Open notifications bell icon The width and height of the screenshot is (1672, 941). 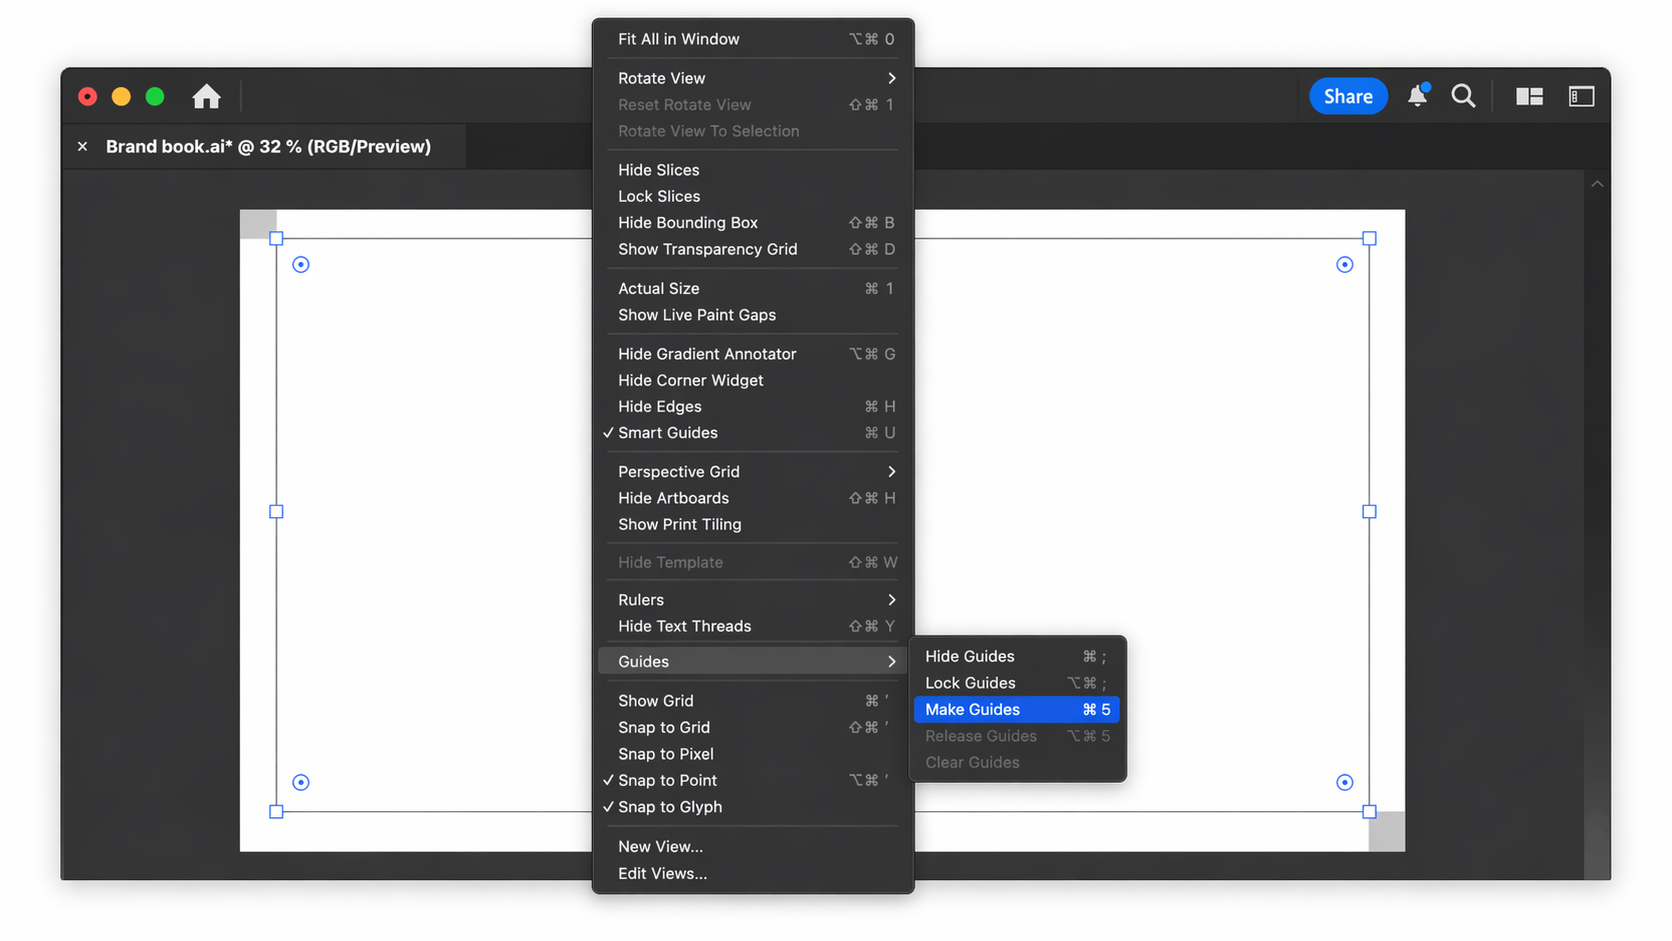[1417, 95]
